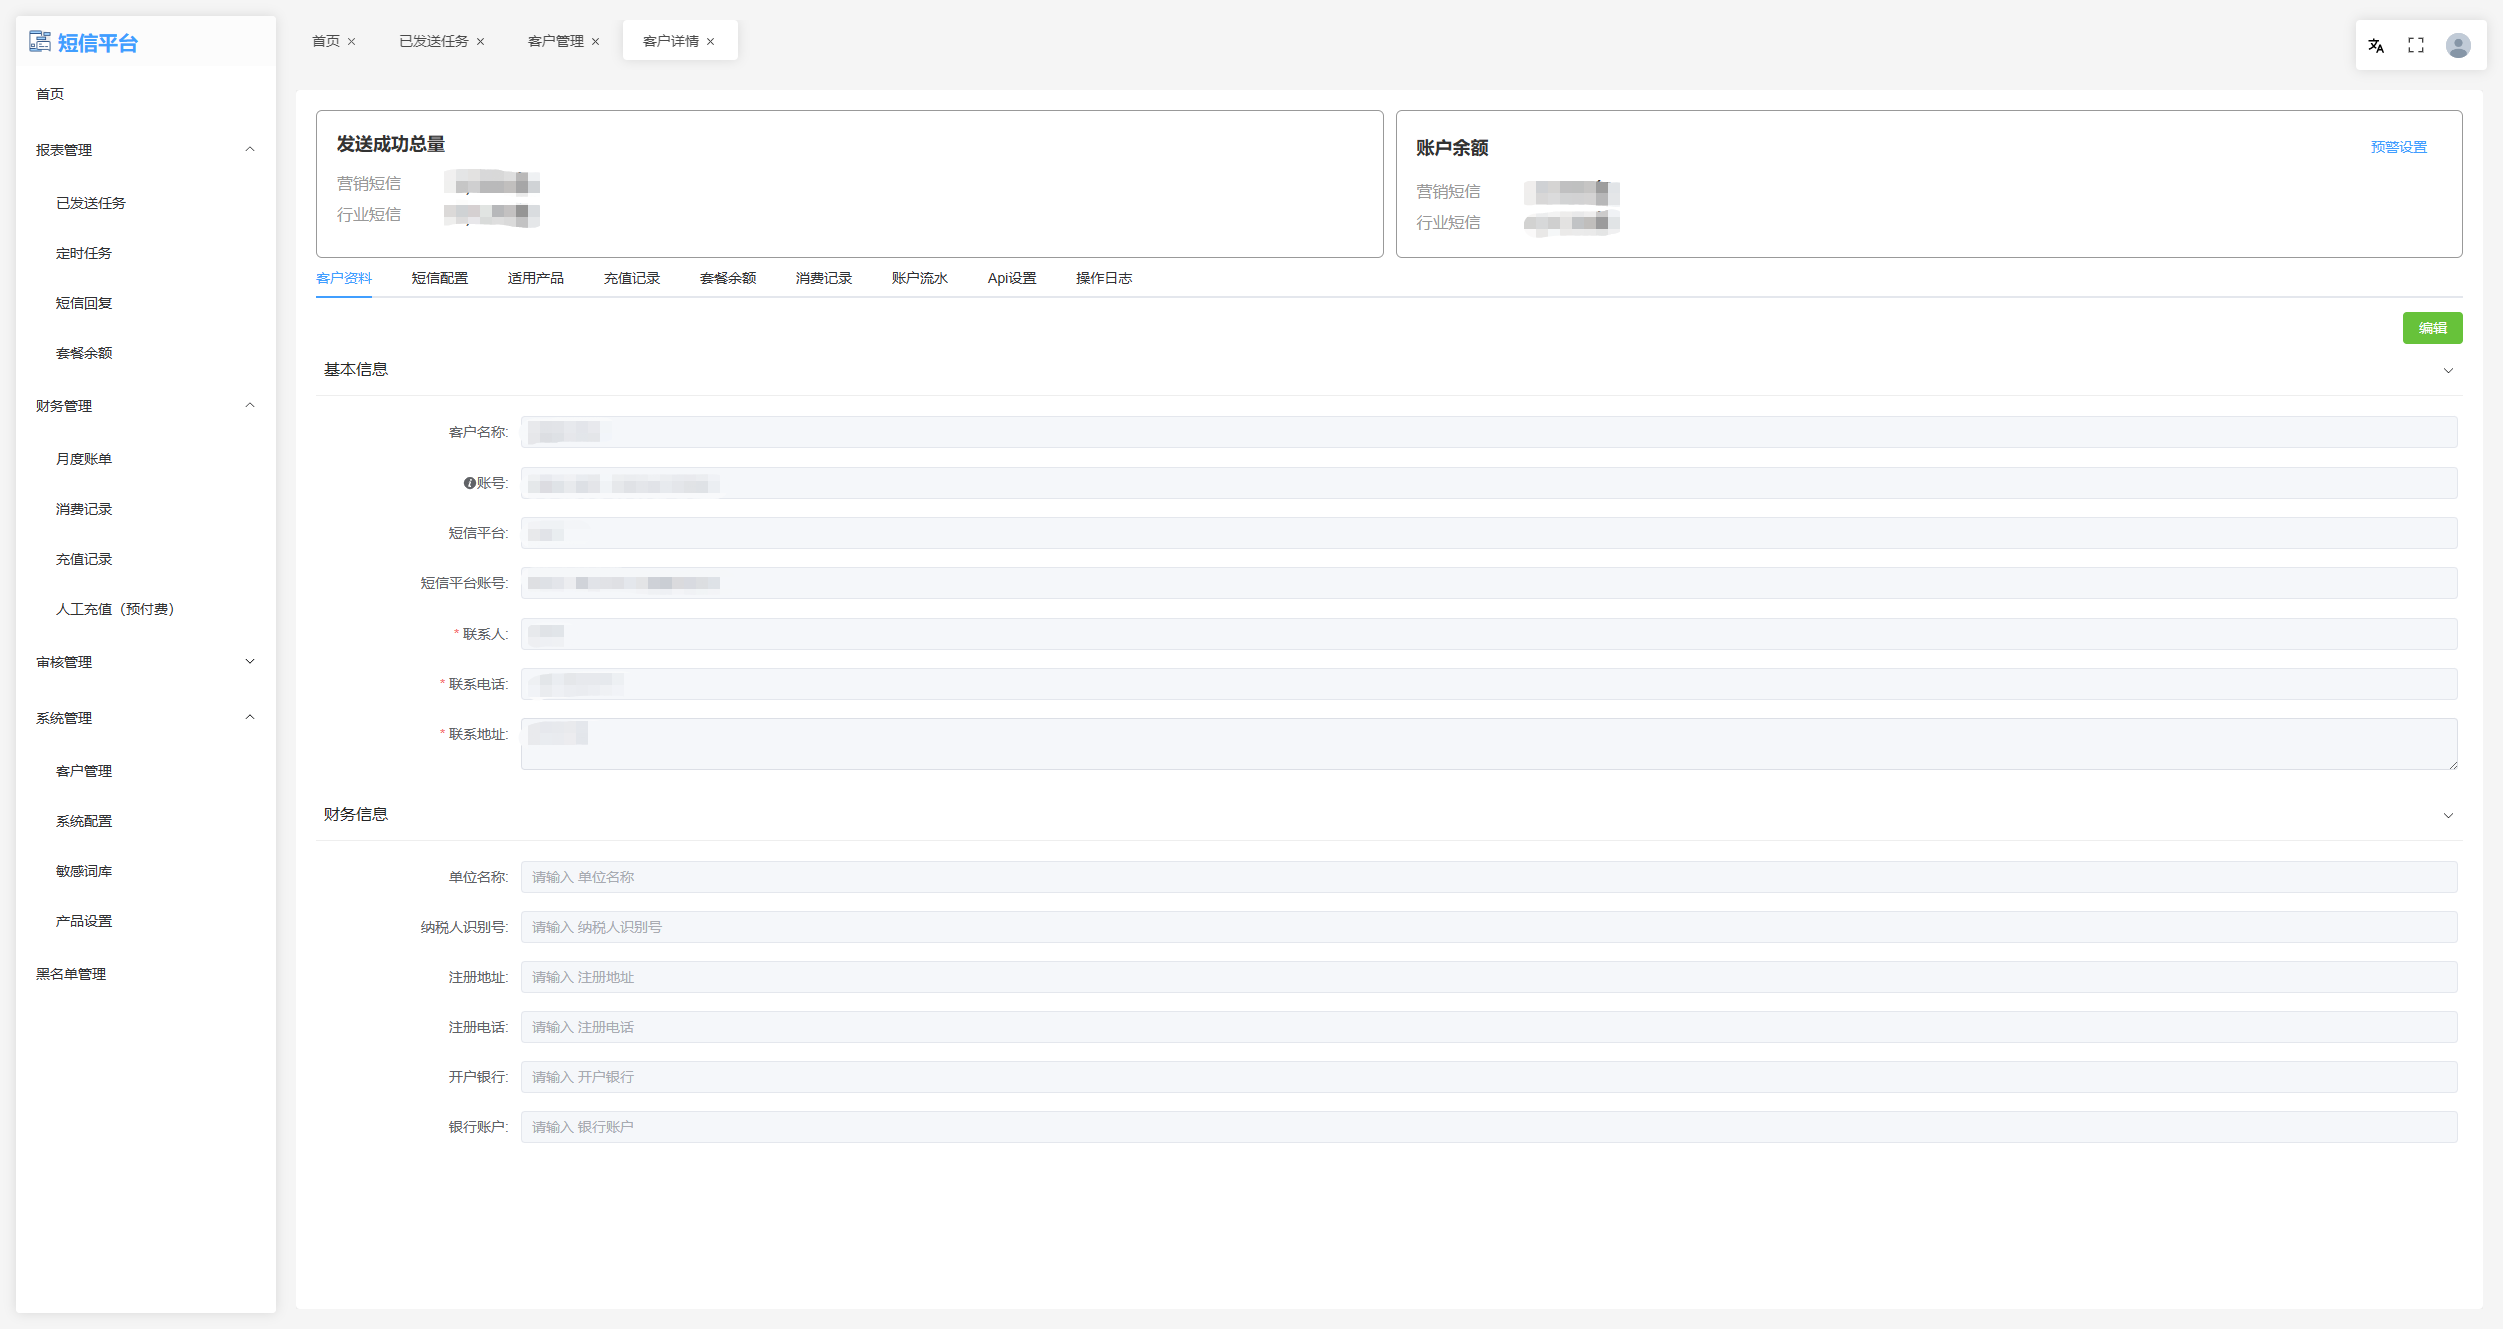2503x1329 pixels.
Task: Close the 客户详情 tab
Action: [x=711, y=42]
